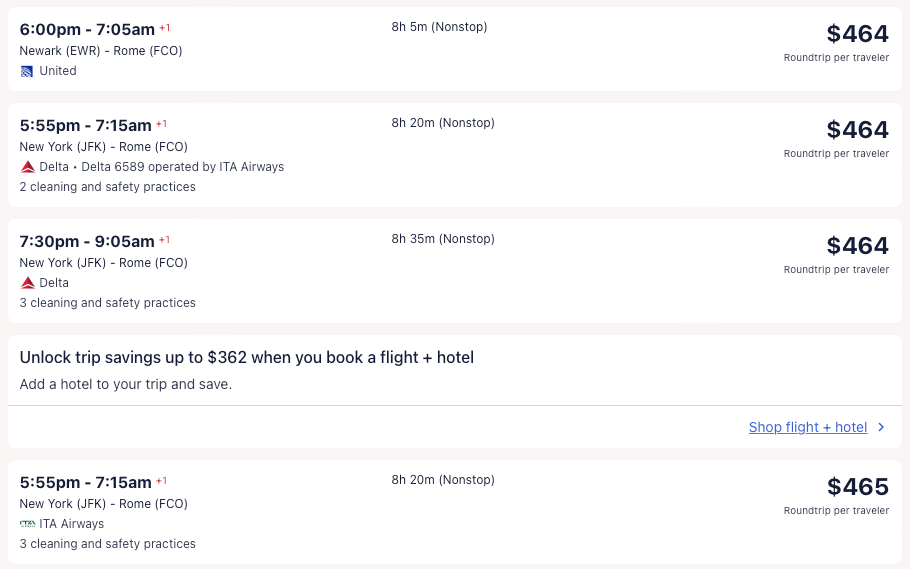
Task: Select the 7:30pm - 9:05am flight time
Action: click(x=87, y=241)
